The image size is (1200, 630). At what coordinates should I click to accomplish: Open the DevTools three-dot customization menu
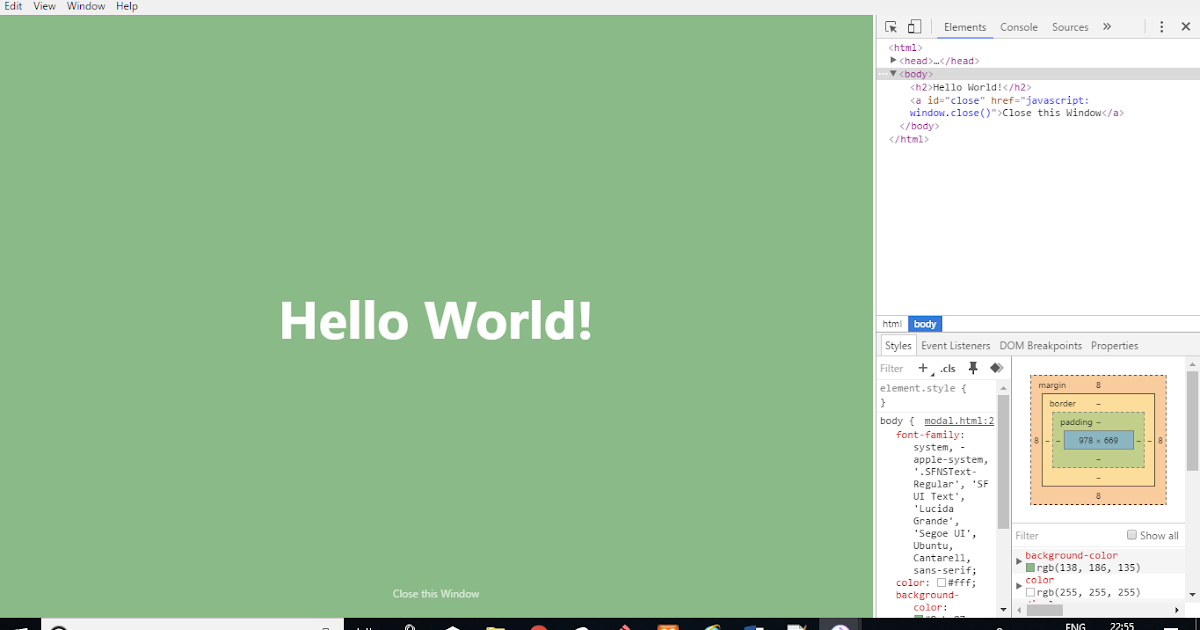1161,26
